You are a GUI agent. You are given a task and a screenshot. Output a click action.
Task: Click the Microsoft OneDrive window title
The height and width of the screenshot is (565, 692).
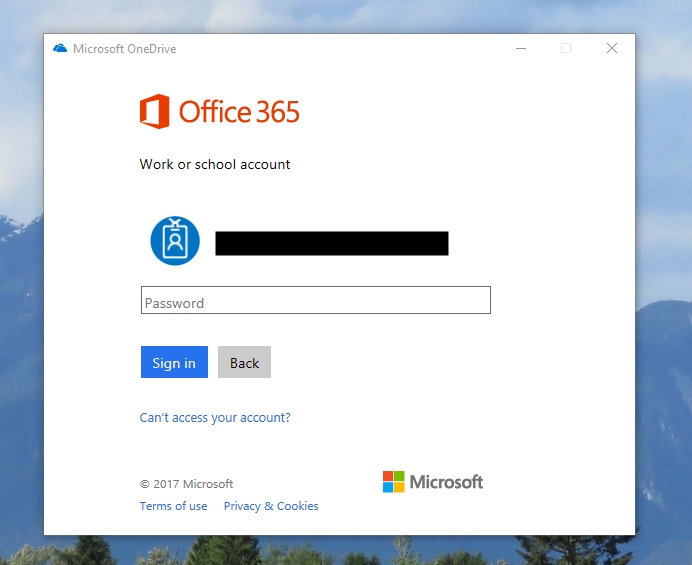(124, 49)
